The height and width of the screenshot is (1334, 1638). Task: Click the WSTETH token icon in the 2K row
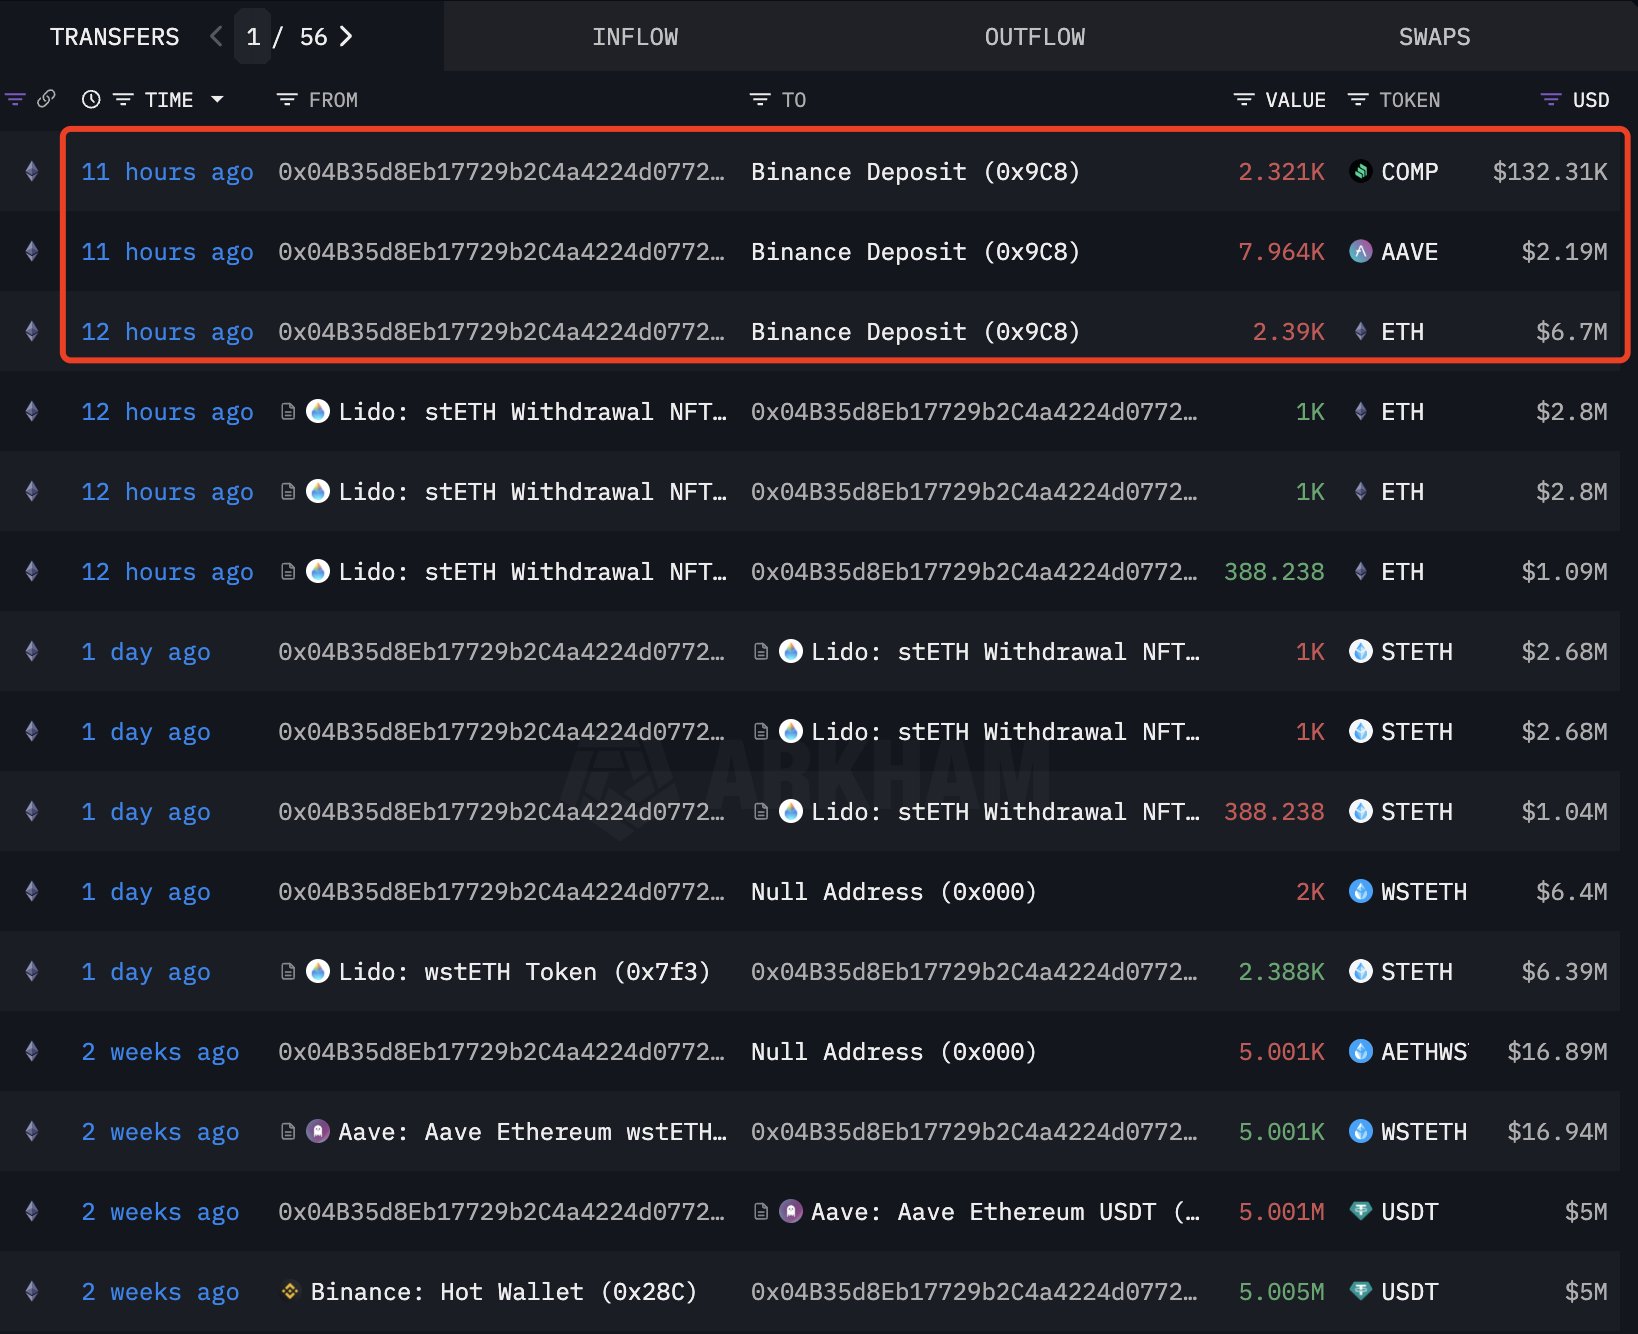(x=1360, y=892)
